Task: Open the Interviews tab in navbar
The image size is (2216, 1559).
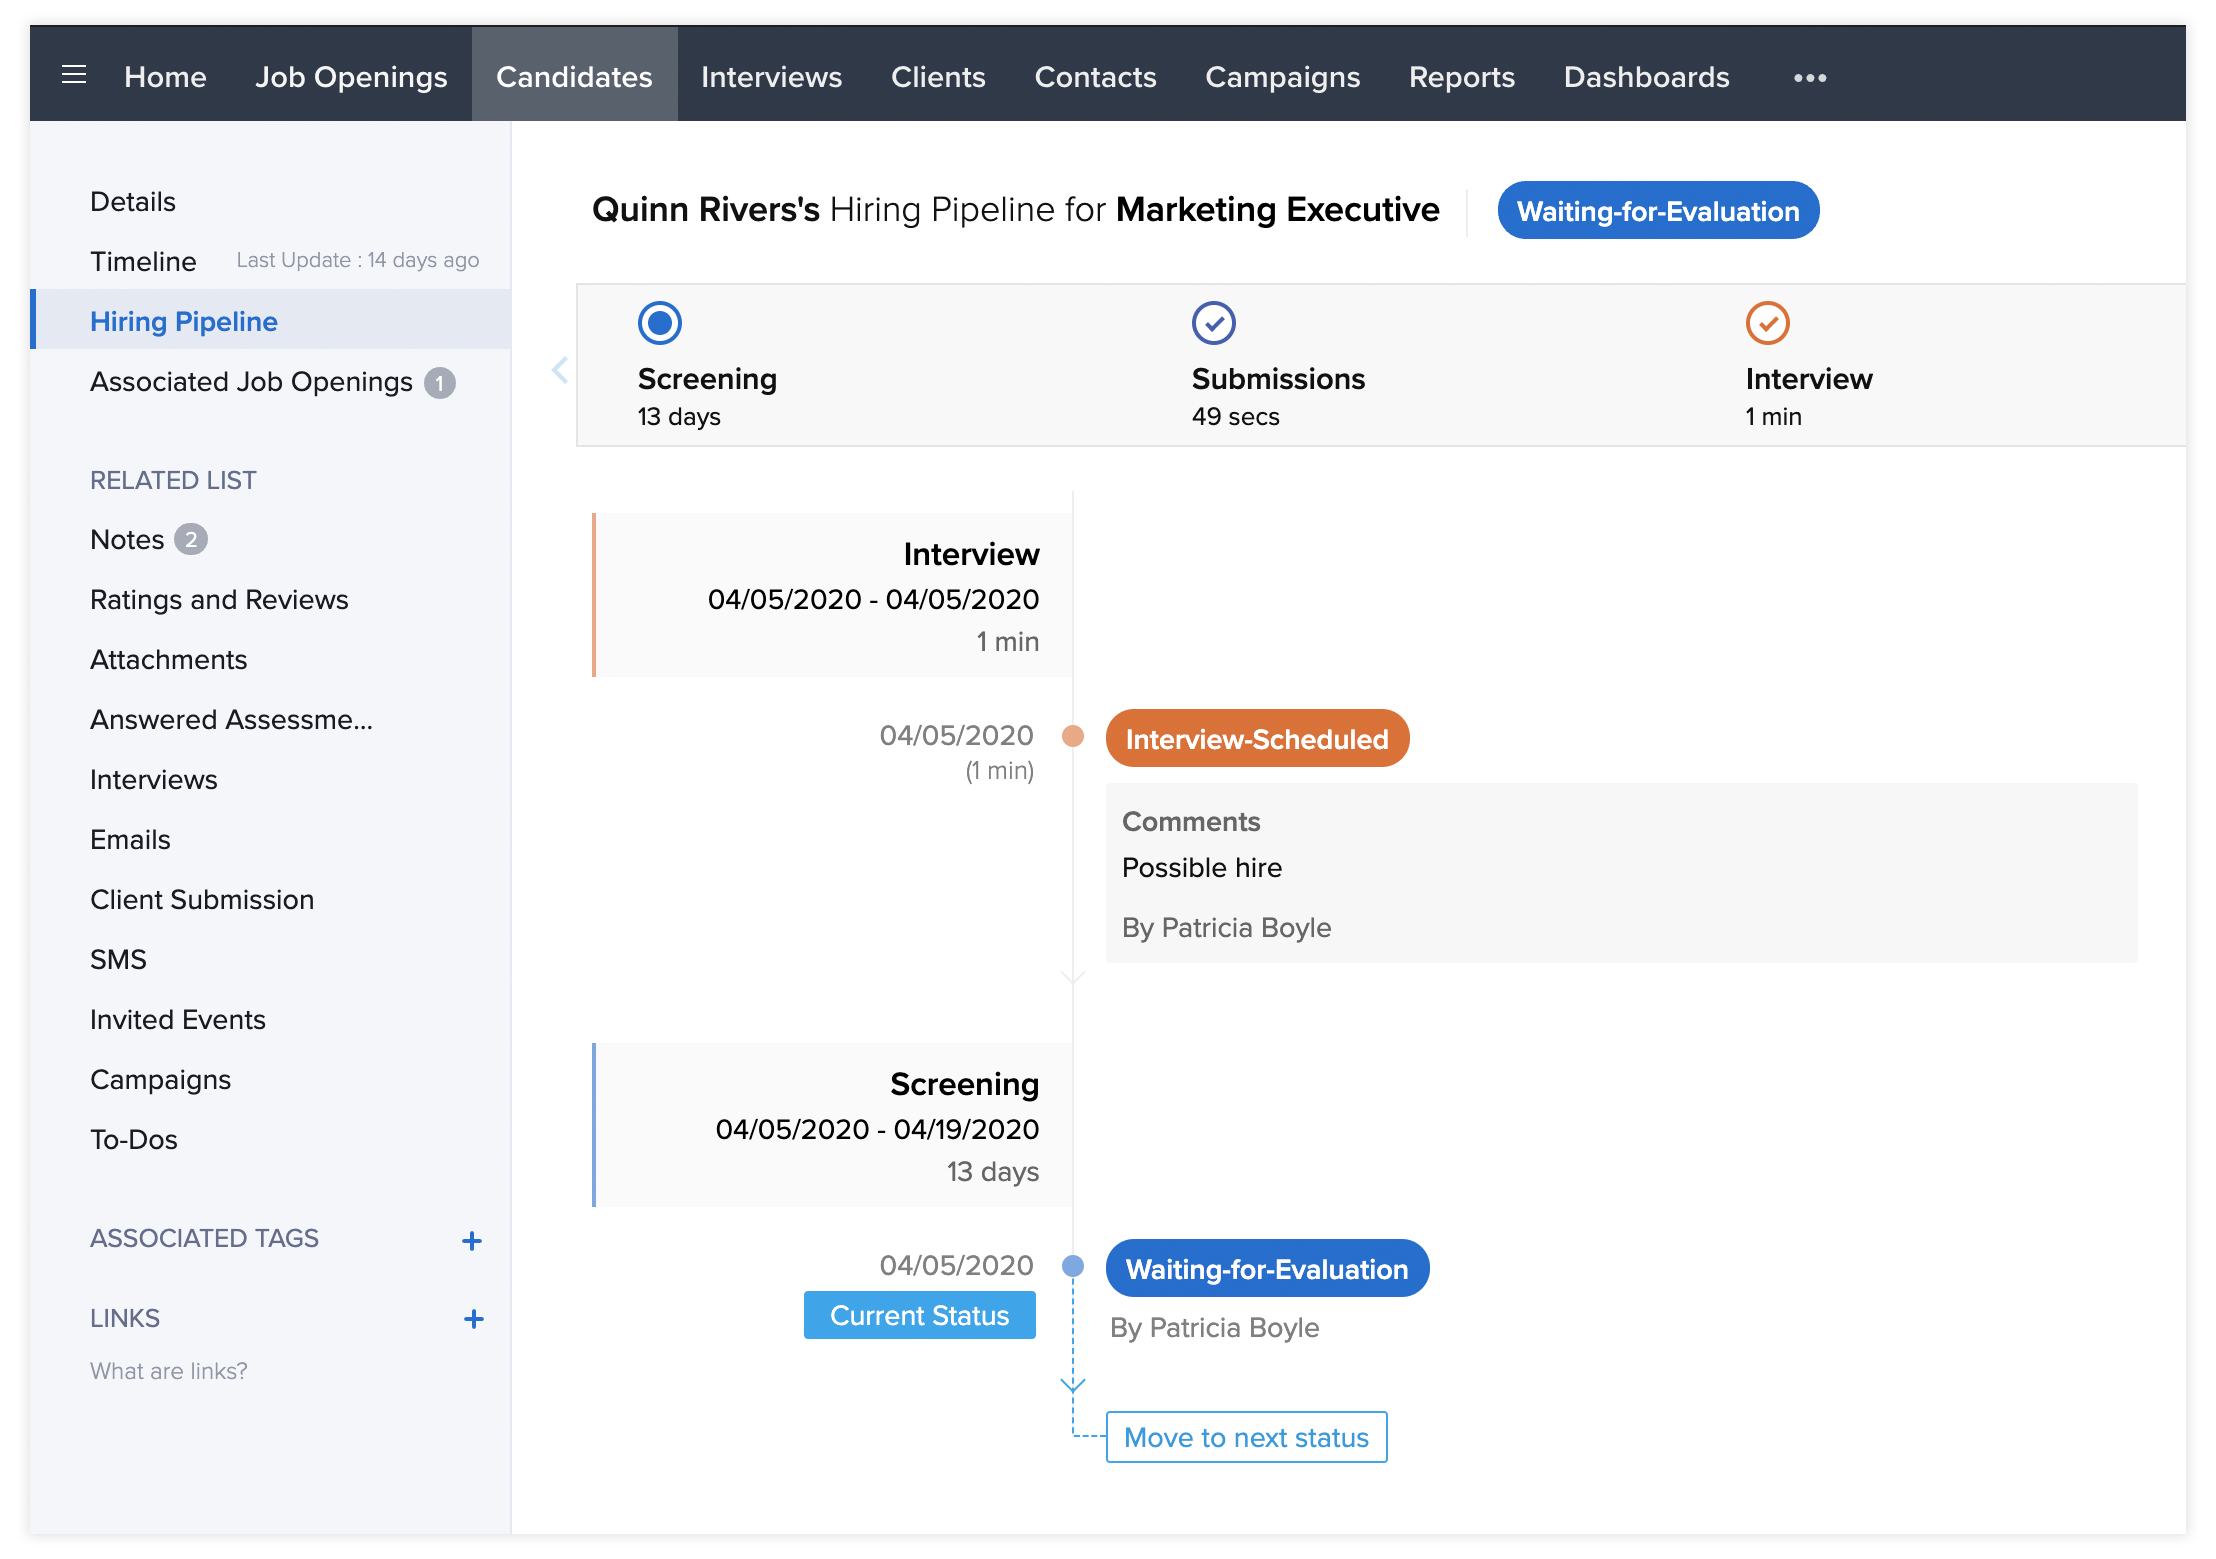Action: point(771,77)
